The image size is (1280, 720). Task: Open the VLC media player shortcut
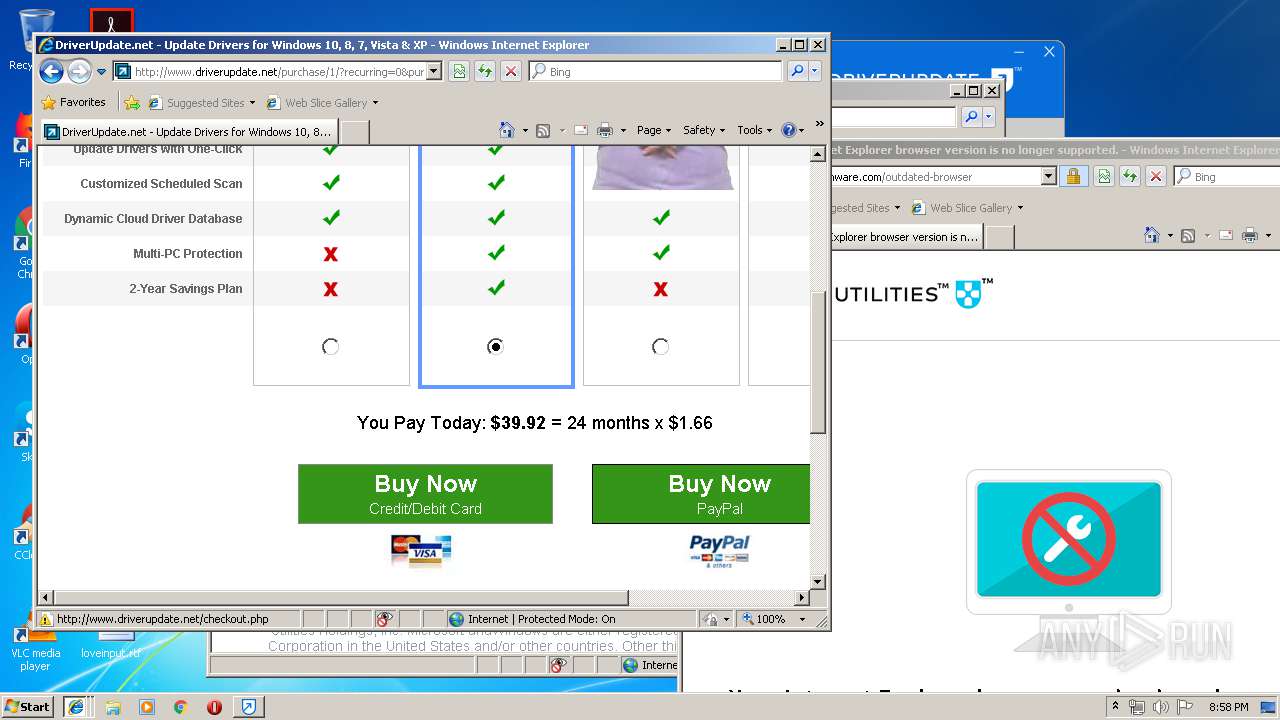pos(35,645)
